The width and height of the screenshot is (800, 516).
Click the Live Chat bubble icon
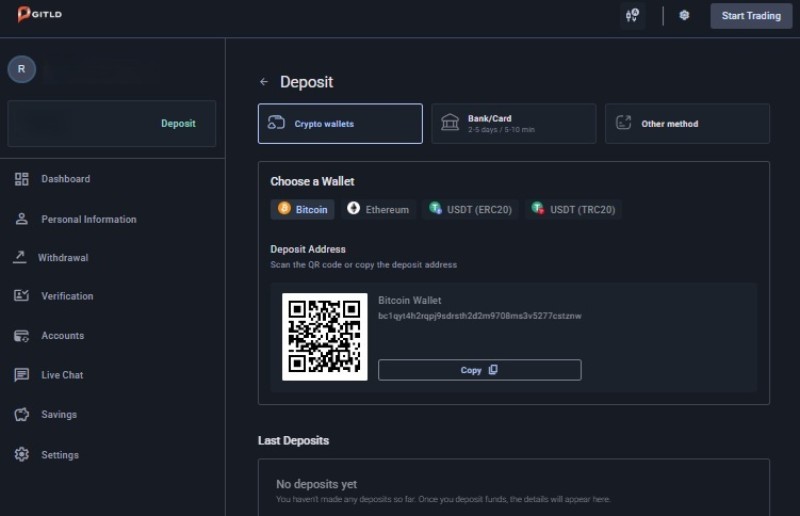pos(22,375)
